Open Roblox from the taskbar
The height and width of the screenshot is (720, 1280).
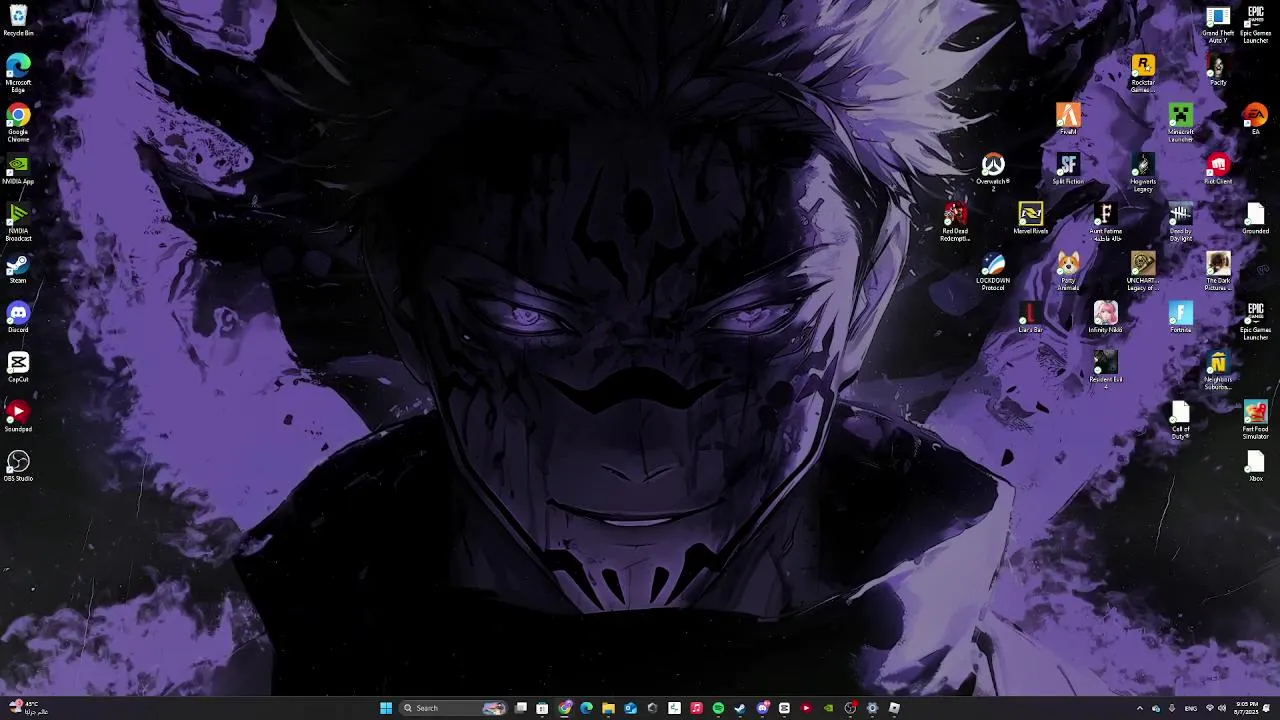point(894,708)
